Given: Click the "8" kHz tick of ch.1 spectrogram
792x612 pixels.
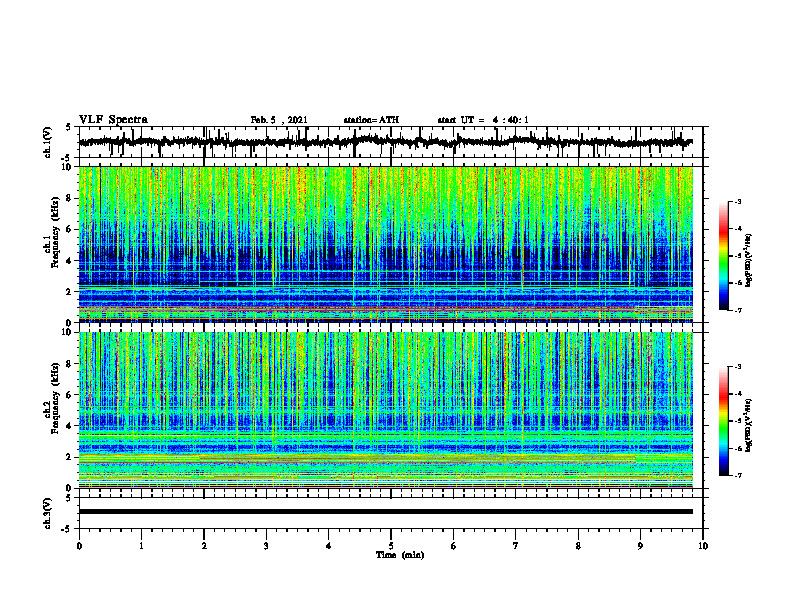Looking at the screenshot, I should click(x=69, y=198).
